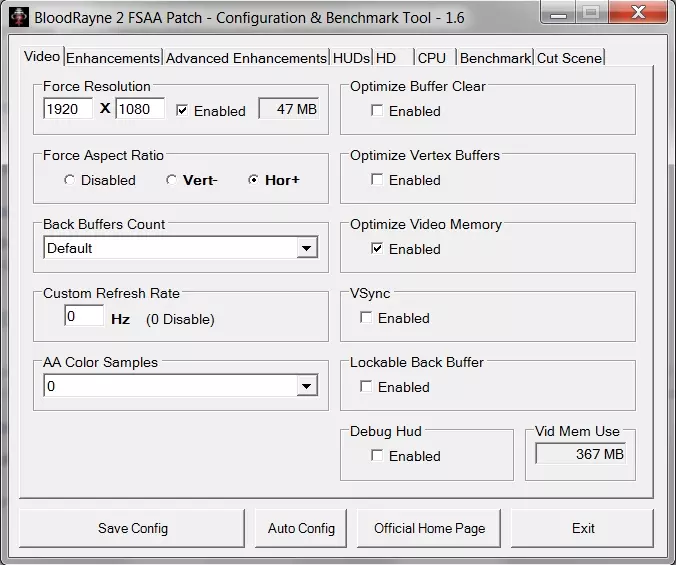Viewport: 676px width, 565px height.
Task: Toggle Force Resolution Enabled checkbox
Action: pos(182,111)
